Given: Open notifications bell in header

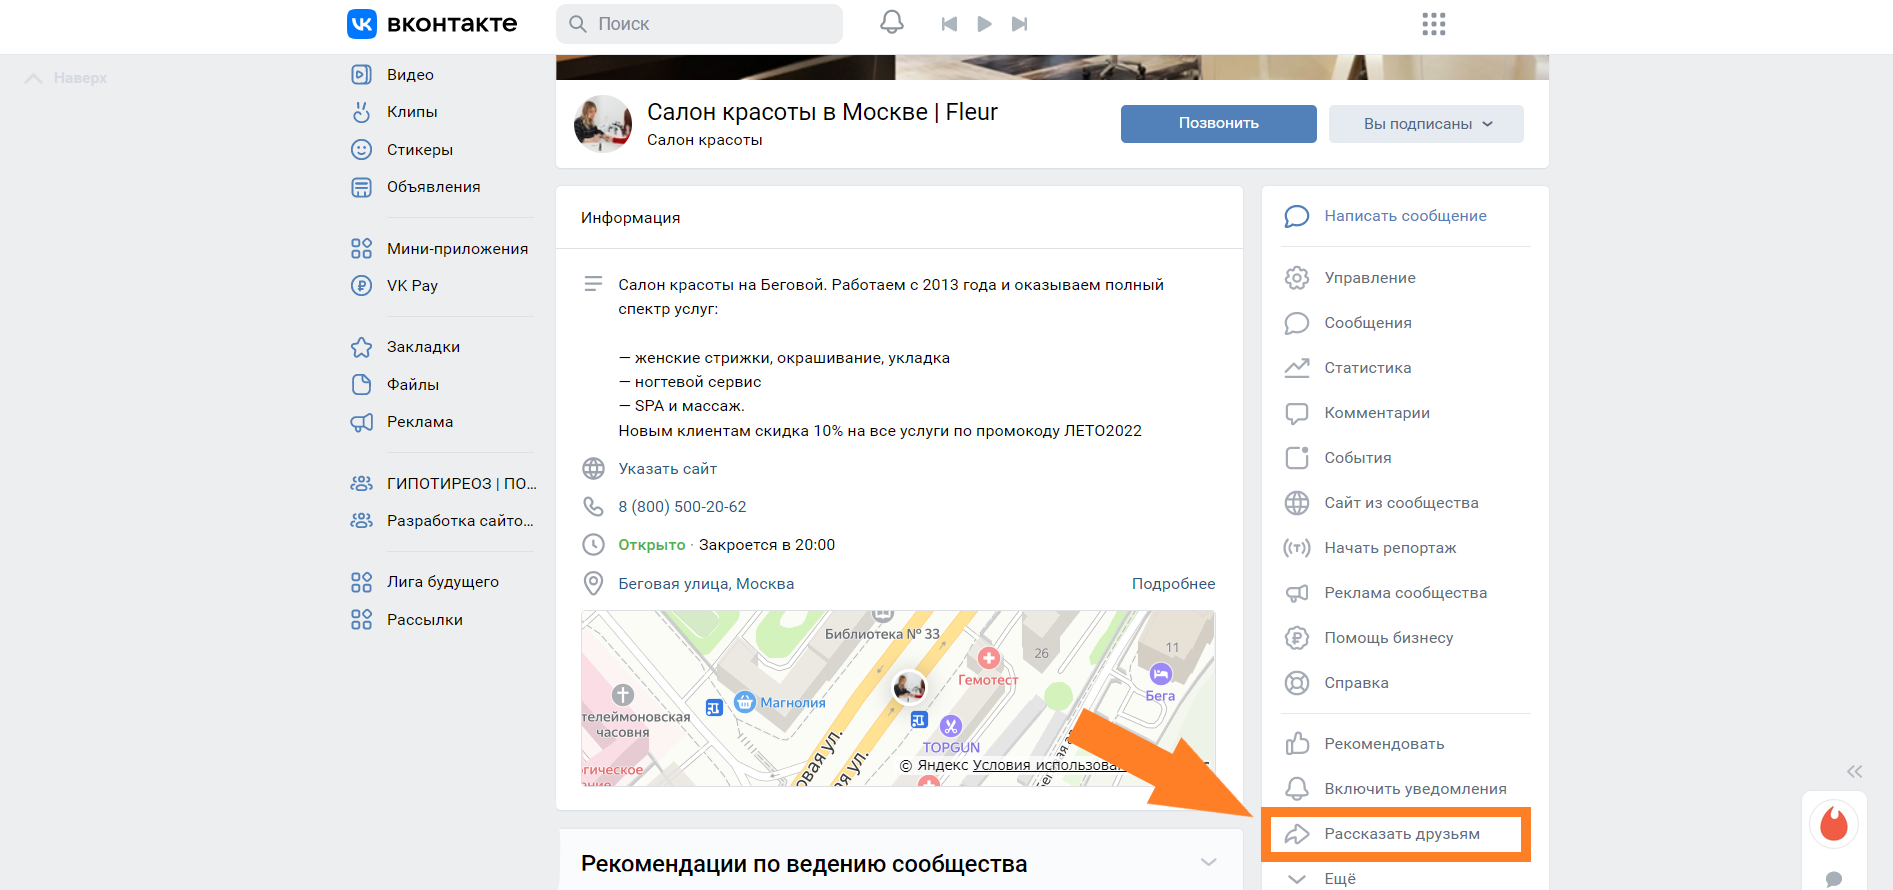Looking at the screenshot, I should [892, 23].
